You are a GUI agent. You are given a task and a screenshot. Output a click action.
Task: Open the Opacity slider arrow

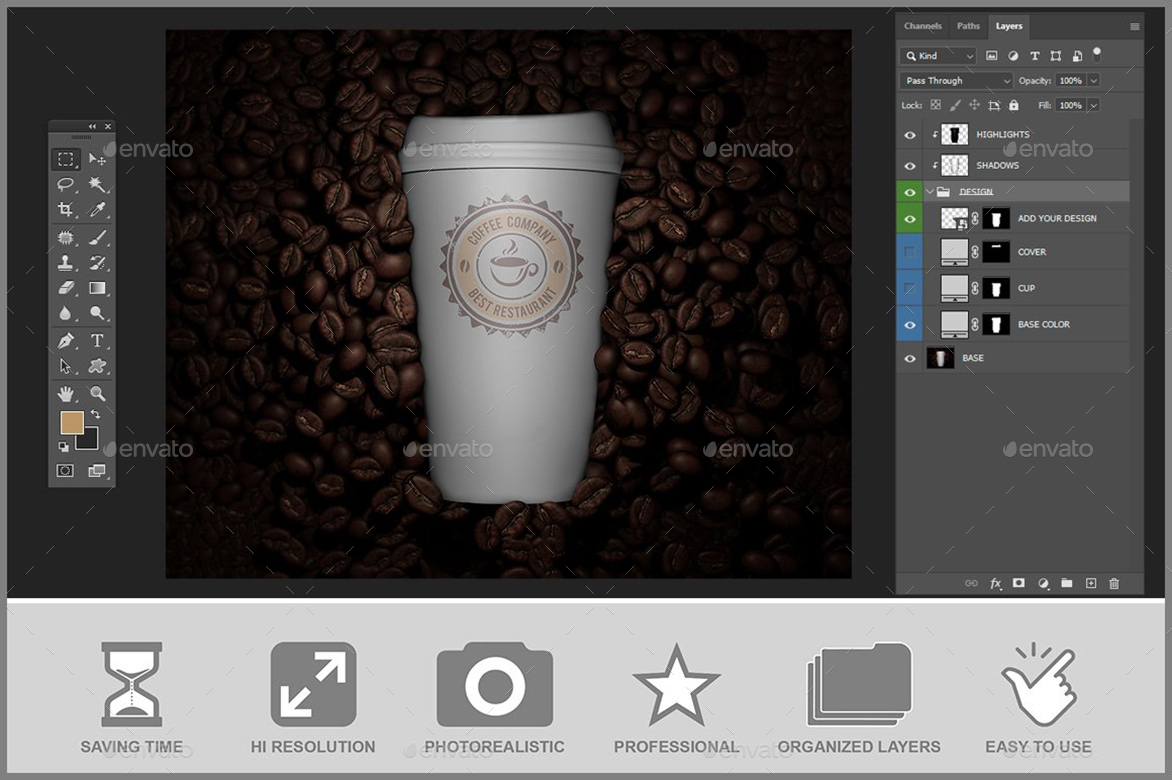[1094, 81]
